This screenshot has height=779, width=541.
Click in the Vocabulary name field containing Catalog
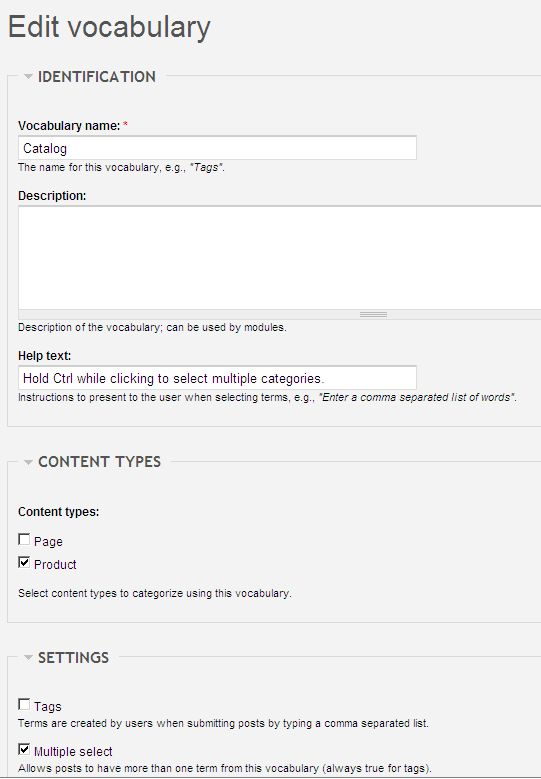coord(217,148)
